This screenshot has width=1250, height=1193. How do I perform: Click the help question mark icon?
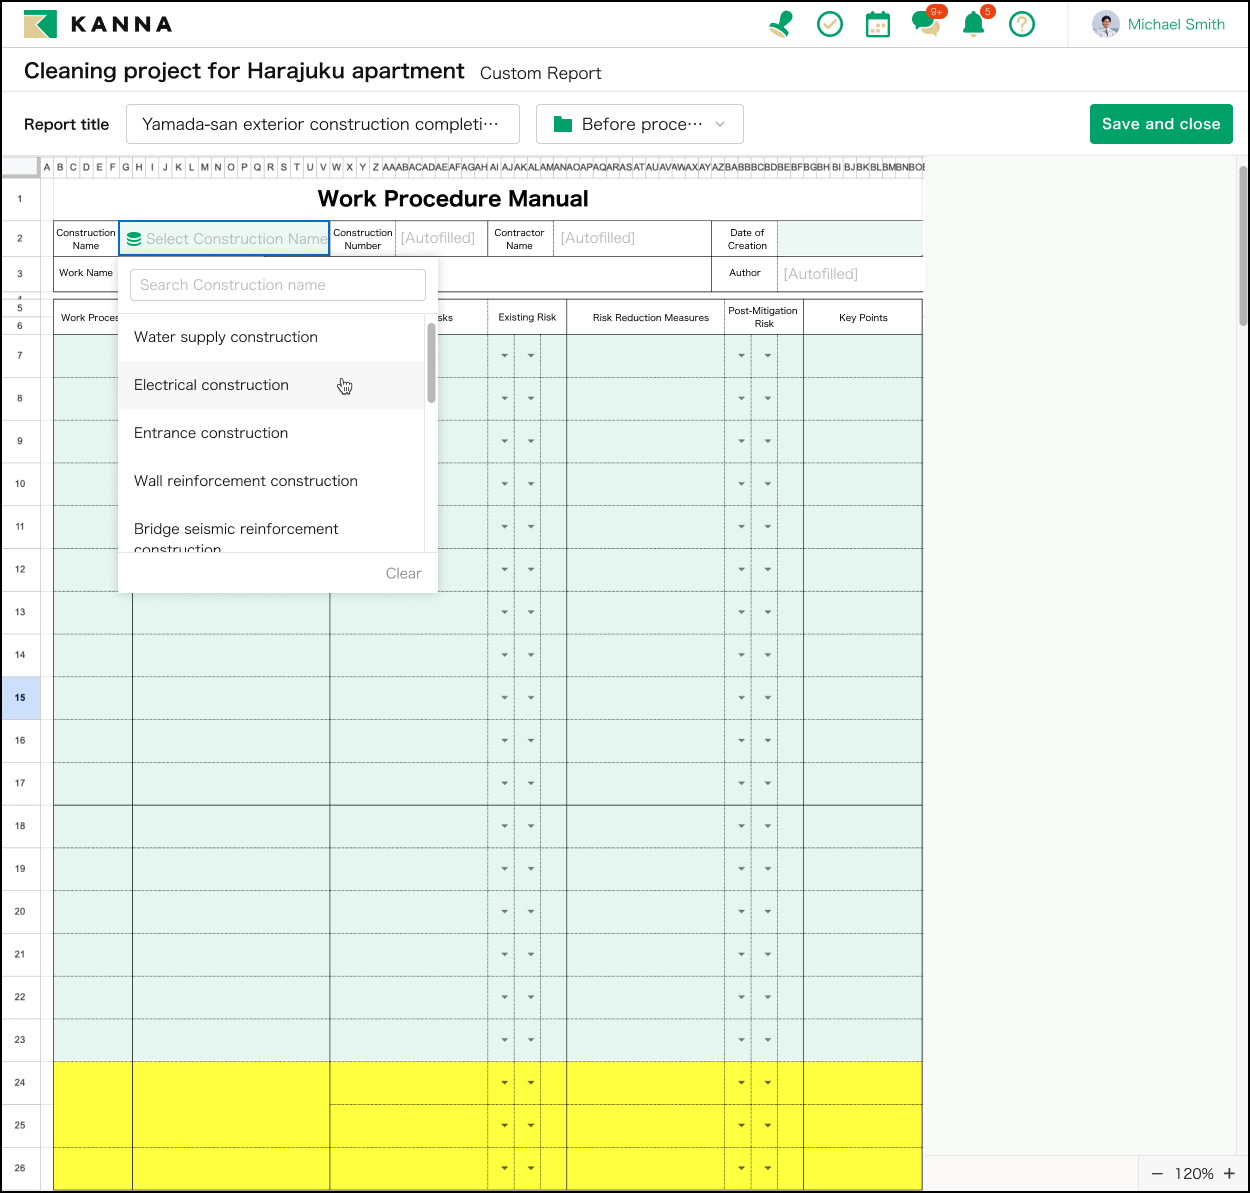click(x=1021, y=24)
